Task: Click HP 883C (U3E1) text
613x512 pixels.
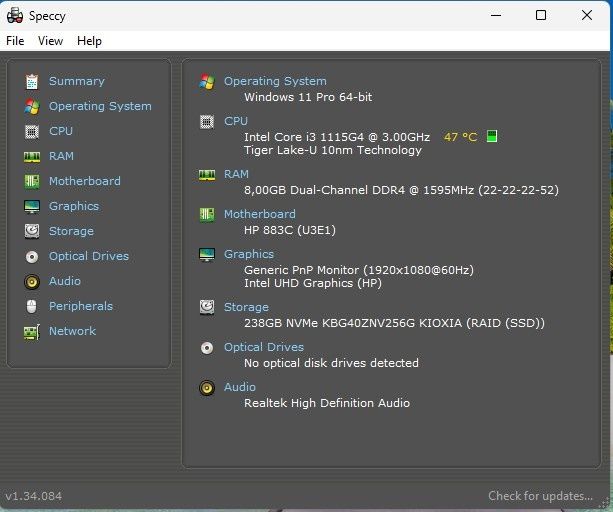Action: (290, 230)
